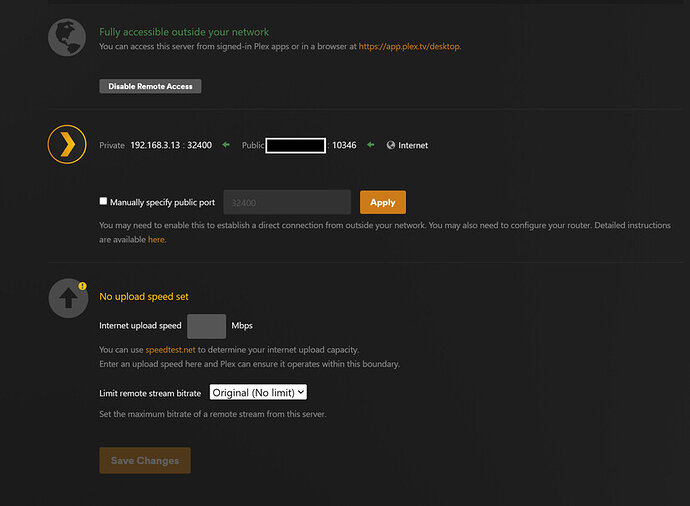The width and height of the screenshot is (690, 506).
Task: Click the Internet upload speed field
Action: (x=206, y=326)
